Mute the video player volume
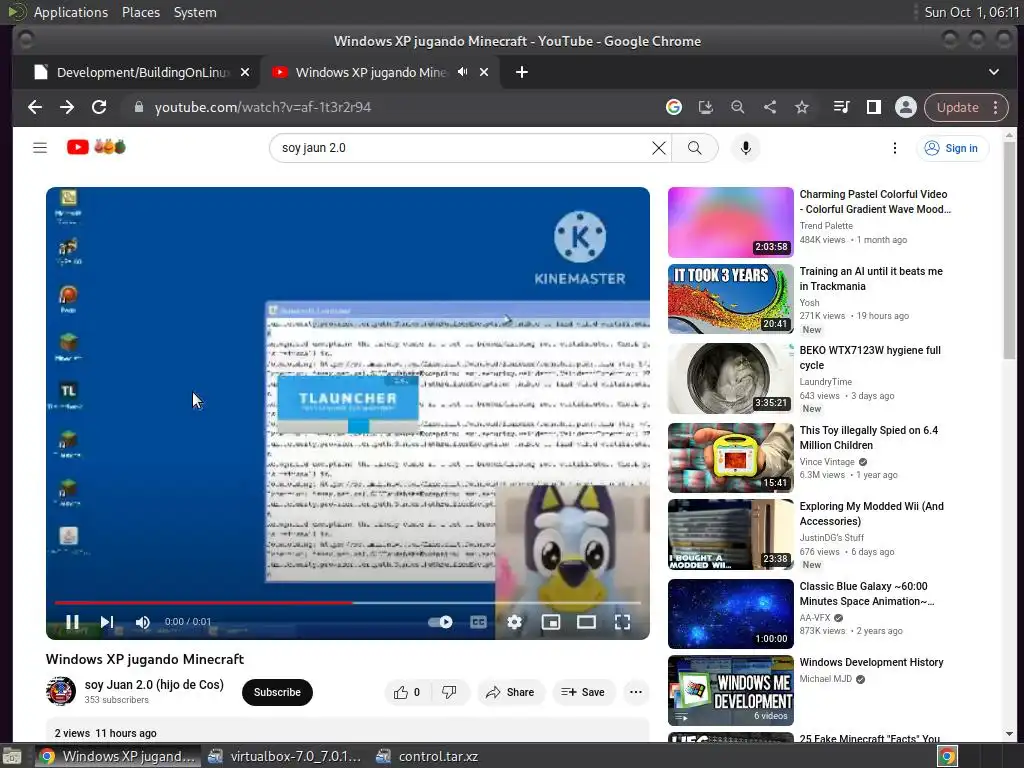The image size is (1024, 768). [x=142, y=622]
